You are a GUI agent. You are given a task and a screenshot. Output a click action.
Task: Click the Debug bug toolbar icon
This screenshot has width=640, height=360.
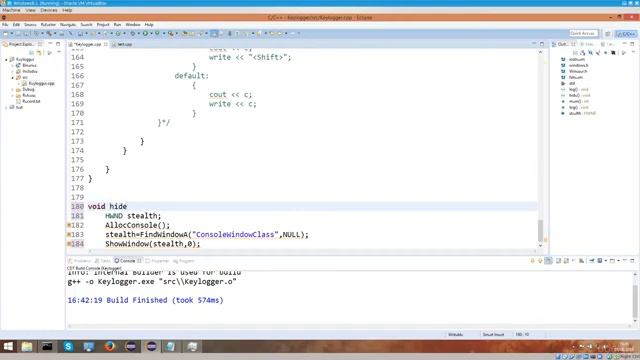coord(133,33)
